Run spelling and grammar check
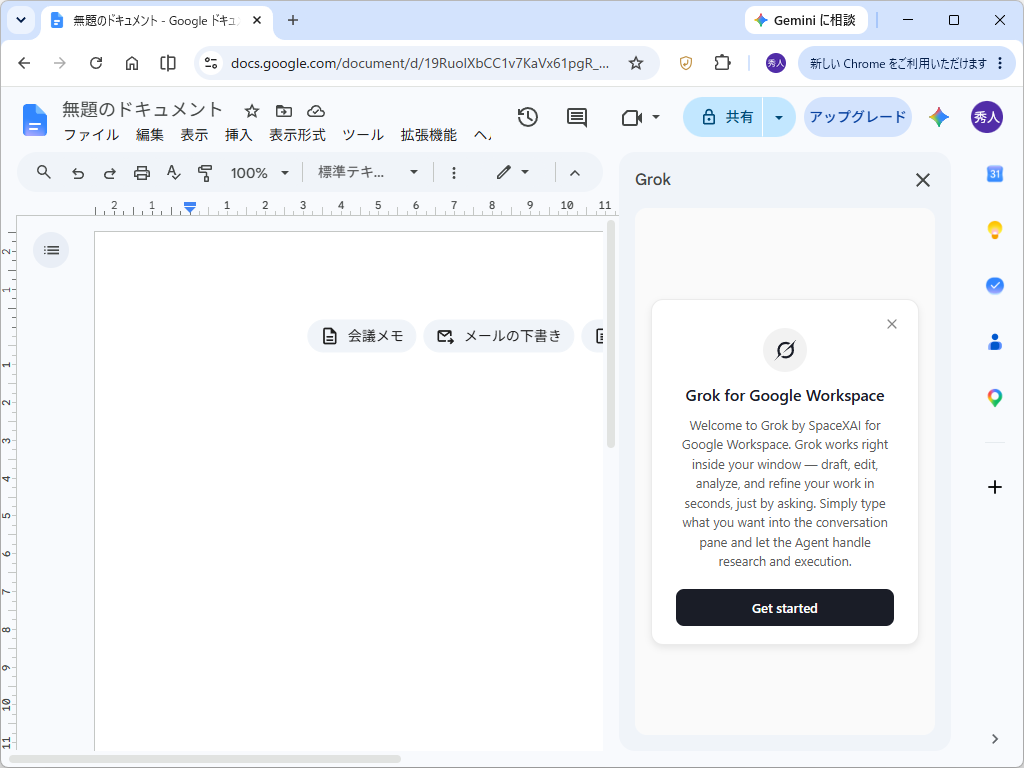Screen dimensions: 1024x768 tap(173, 172)
